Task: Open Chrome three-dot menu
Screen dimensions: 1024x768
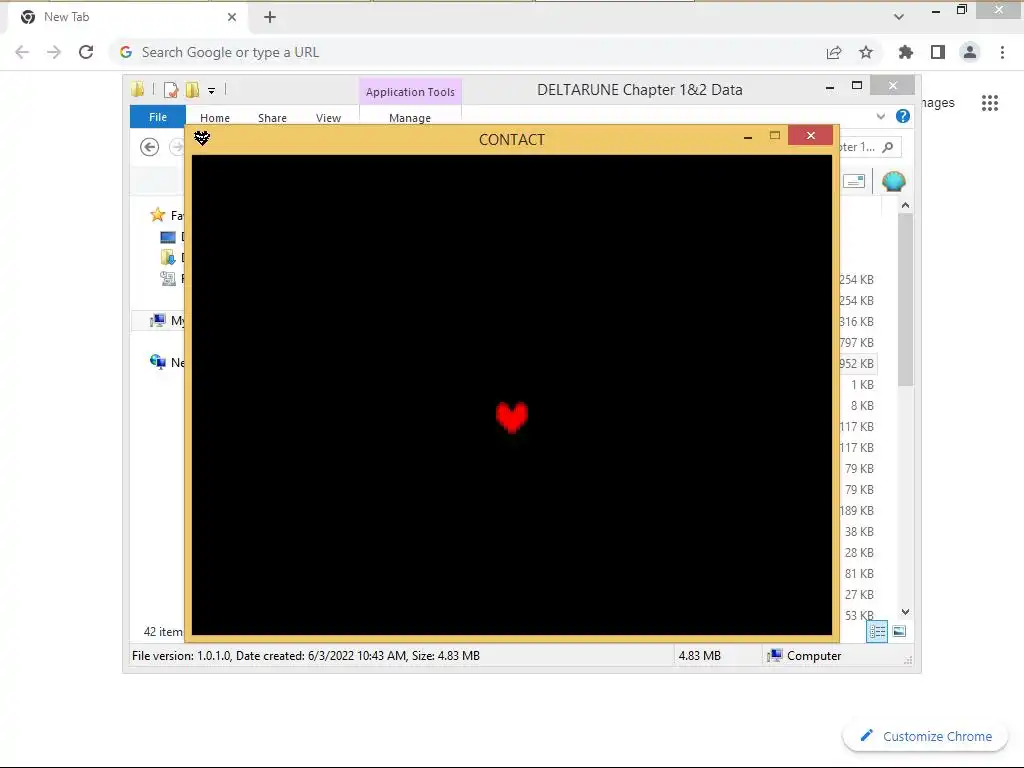Action: (1002, 52)
